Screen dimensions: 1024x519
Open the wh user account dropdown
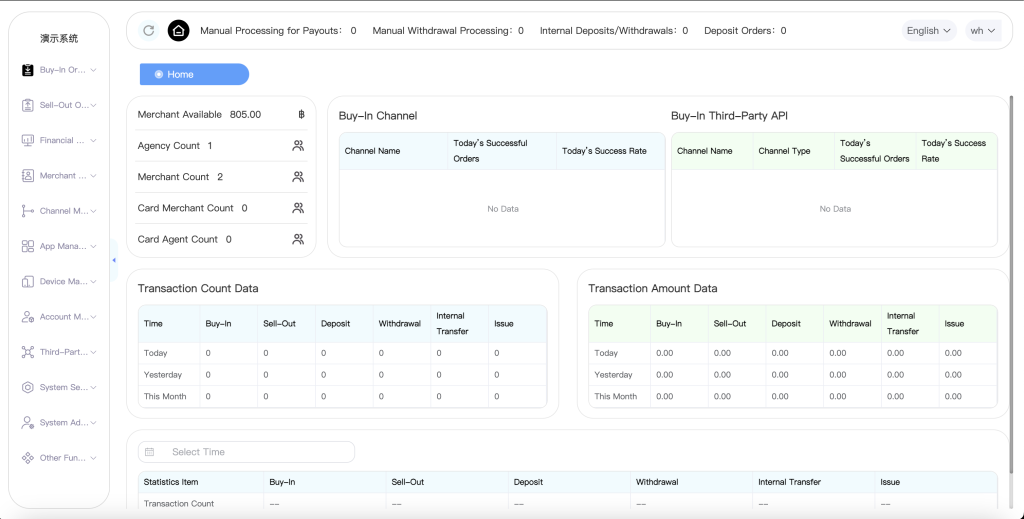pyautogui.click(x=983, y=31)
